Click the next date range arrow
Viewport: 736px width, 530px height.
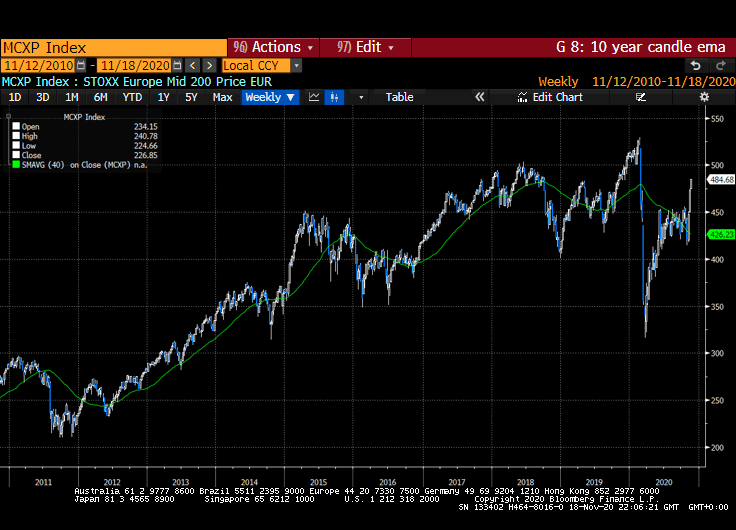[x=209, y=65]
